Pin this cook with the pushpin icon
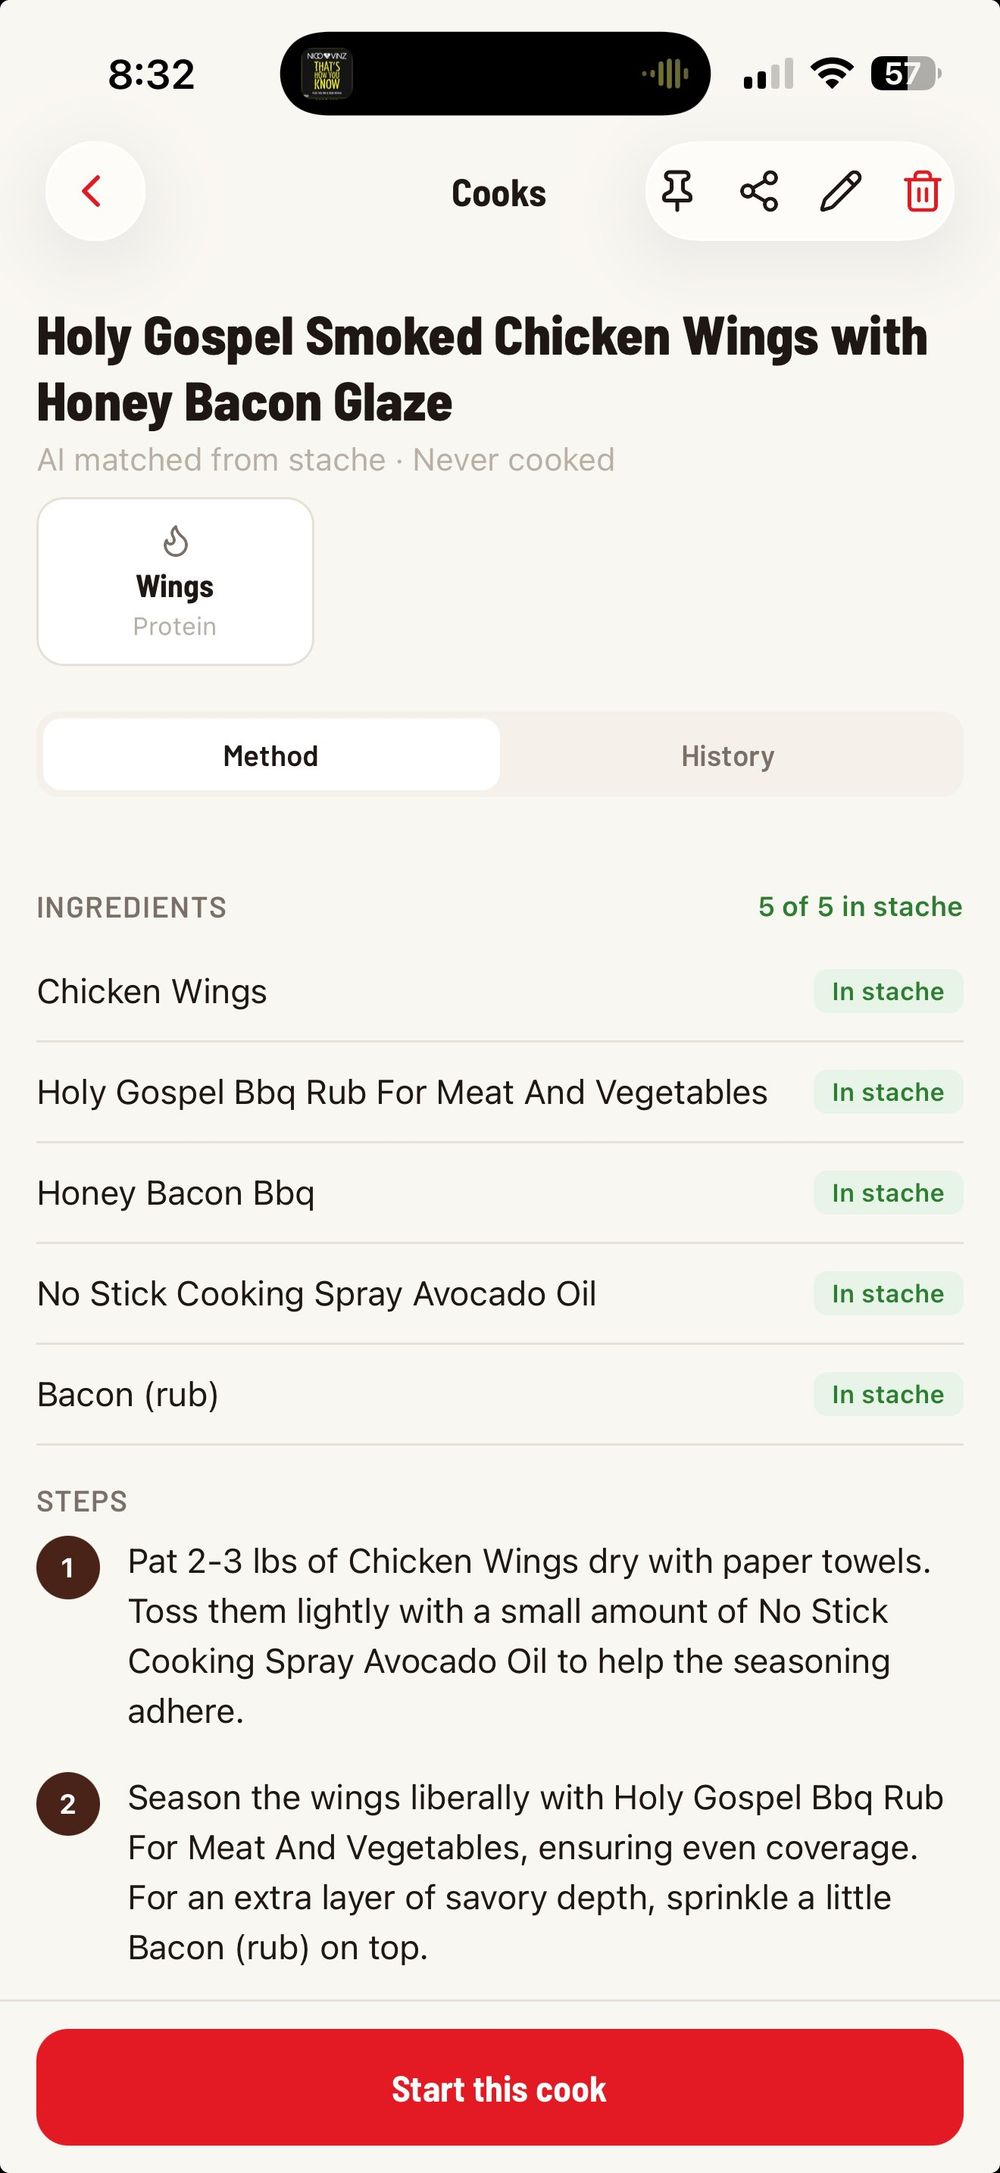The image size is (1000, 2173). click(677, 191)
